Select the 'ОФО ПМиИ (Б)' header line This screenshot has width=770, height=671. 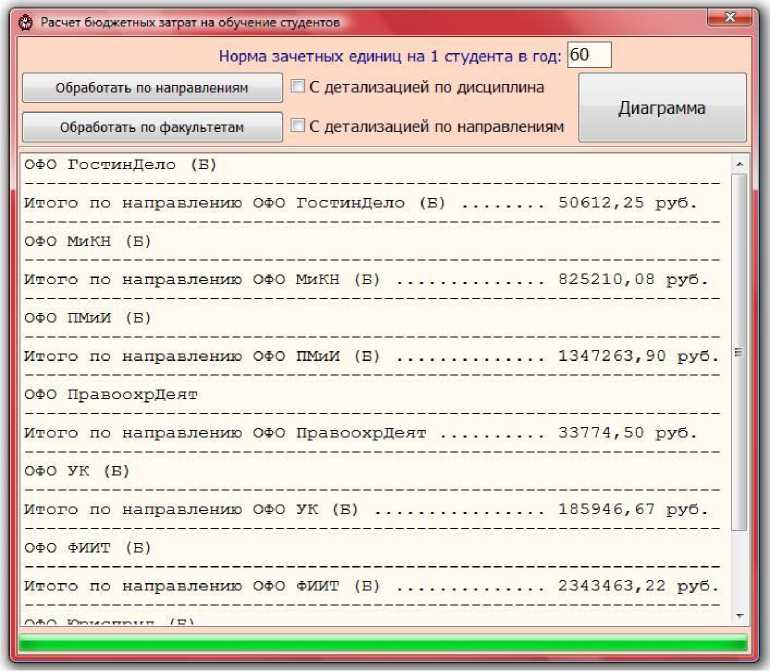click(87, 318)
